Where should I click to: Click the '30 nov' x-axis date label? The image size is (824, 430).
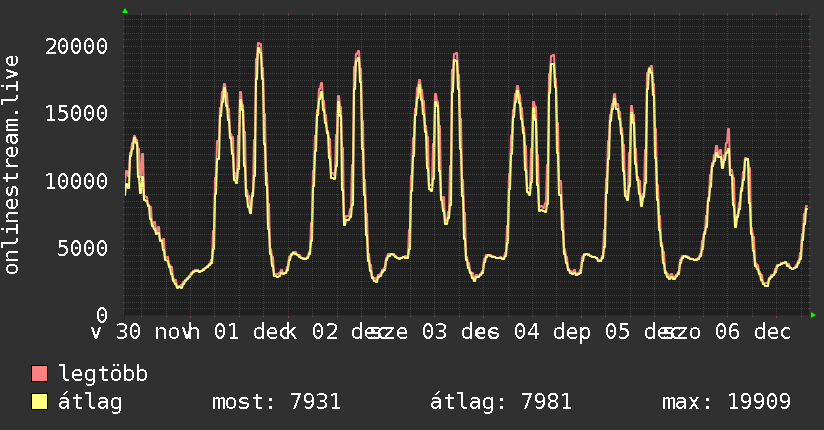(152, 332)
